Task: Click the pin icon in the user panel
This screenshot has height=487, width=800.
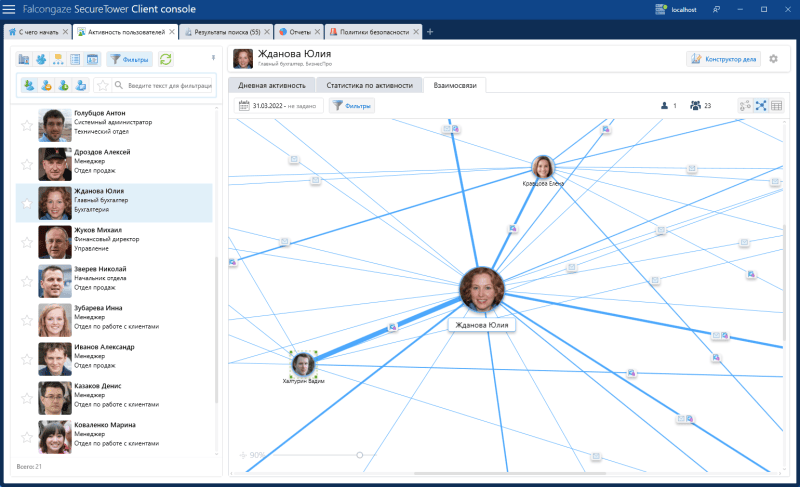Action: click(212, 57)
